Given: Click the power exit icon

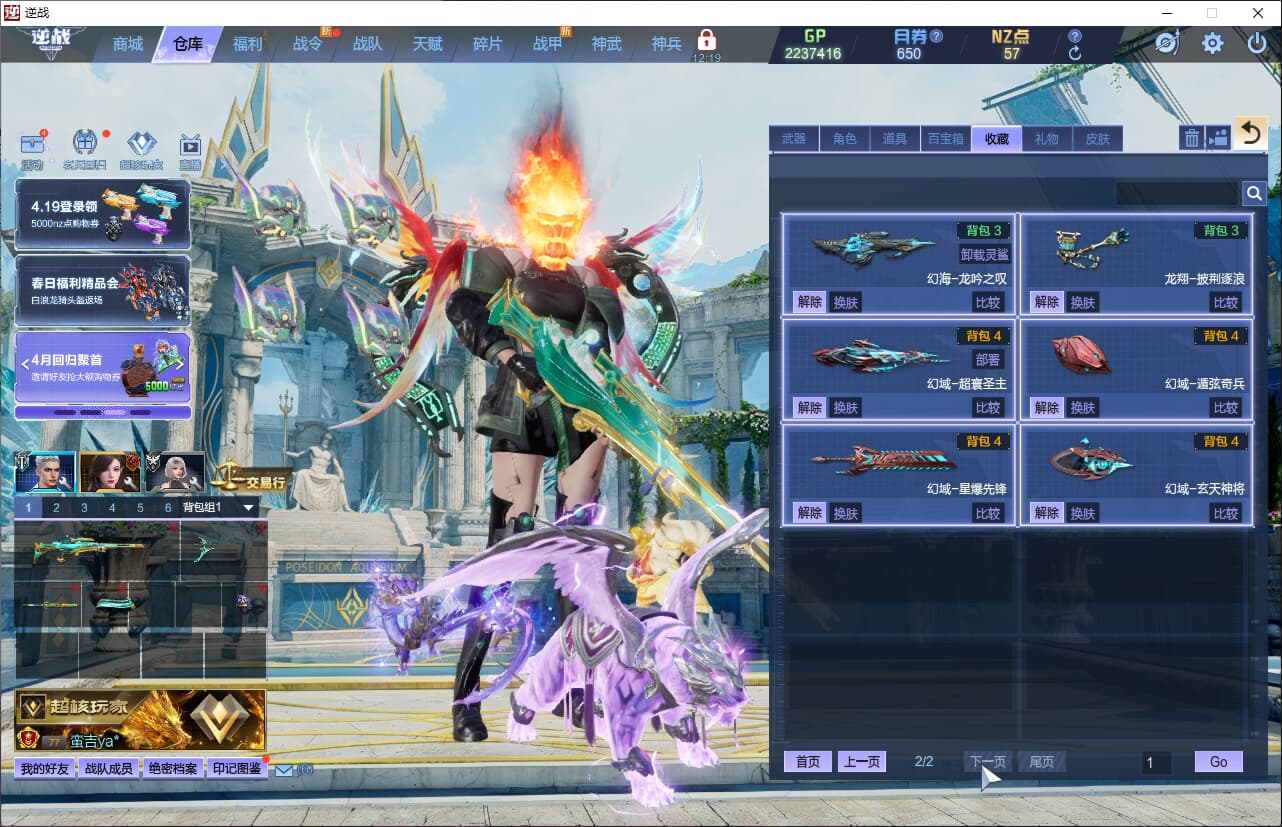Looking at the screenshot, I should (1257, 43).
